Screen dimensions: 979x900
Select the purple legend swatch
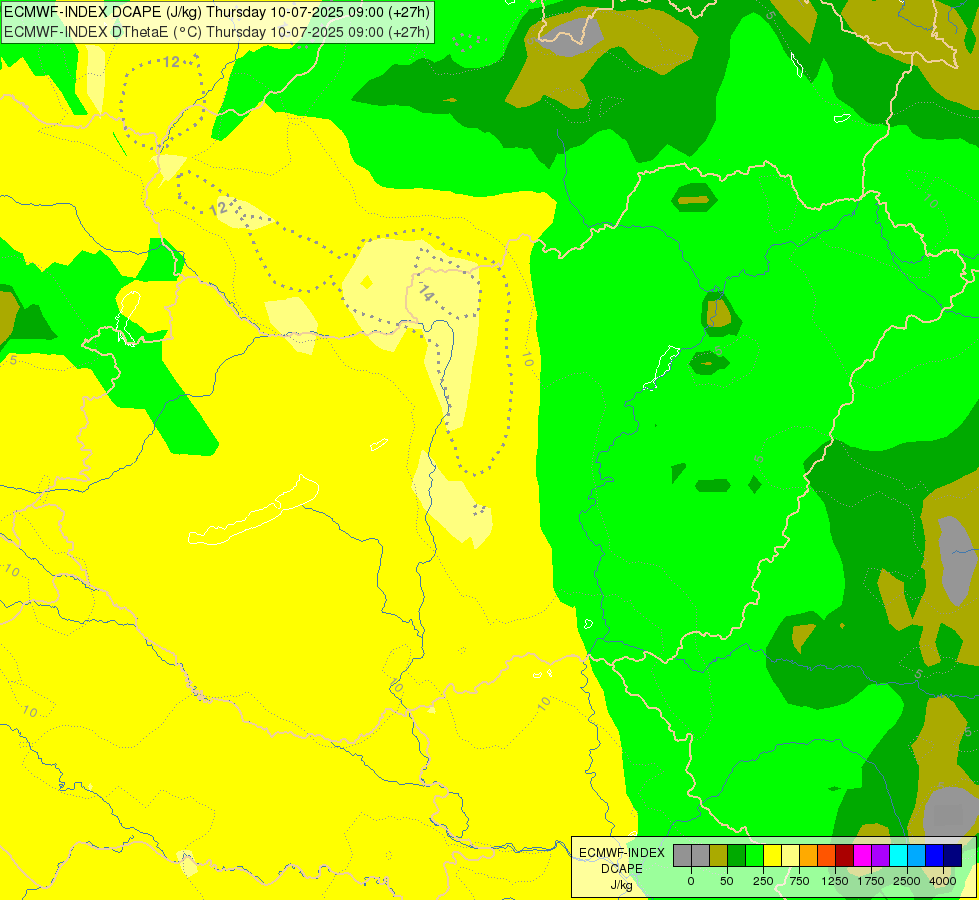click(x=880, y=855)
